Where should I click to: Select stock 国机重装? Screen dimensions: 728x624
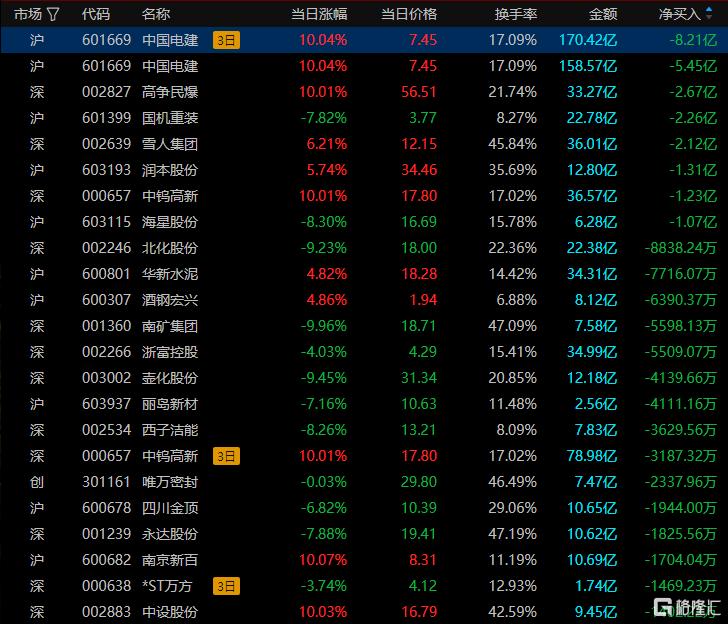pos(170,118)
